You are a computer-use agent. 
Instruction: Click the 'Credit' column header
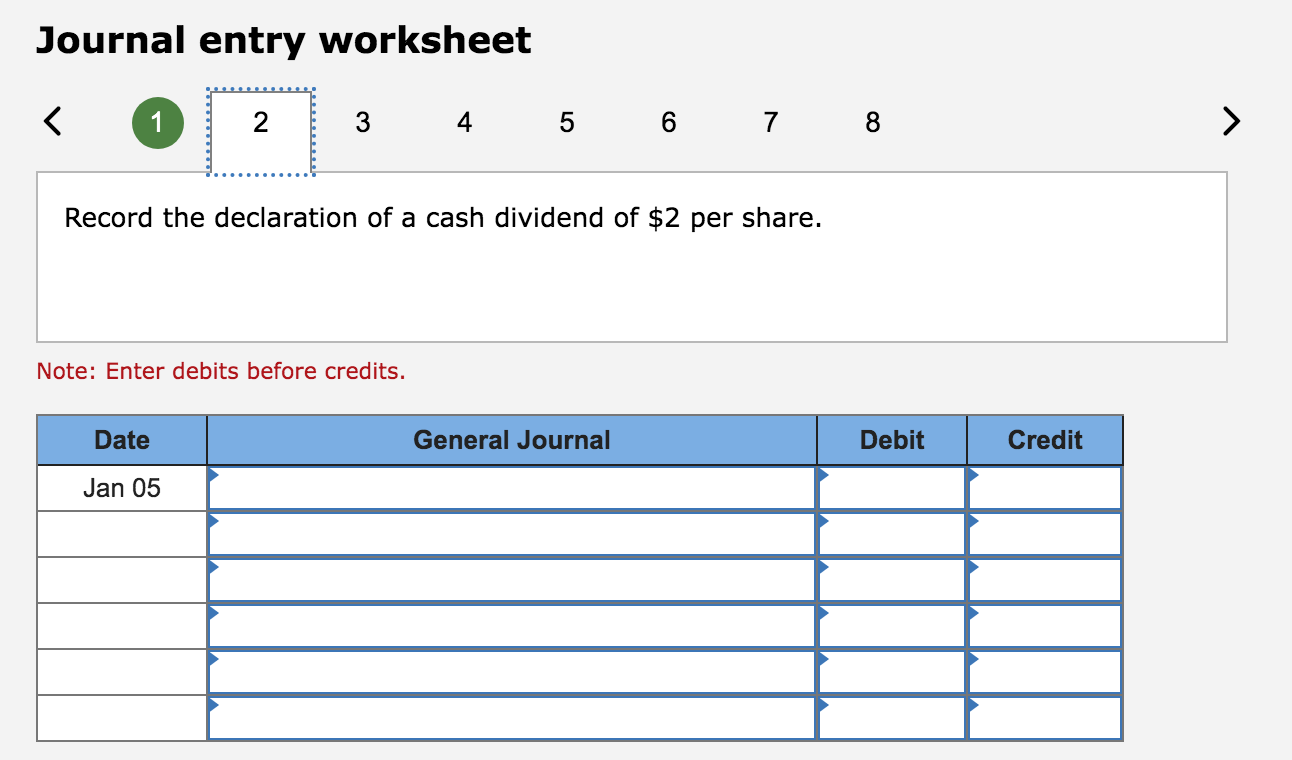[1045, 440]
